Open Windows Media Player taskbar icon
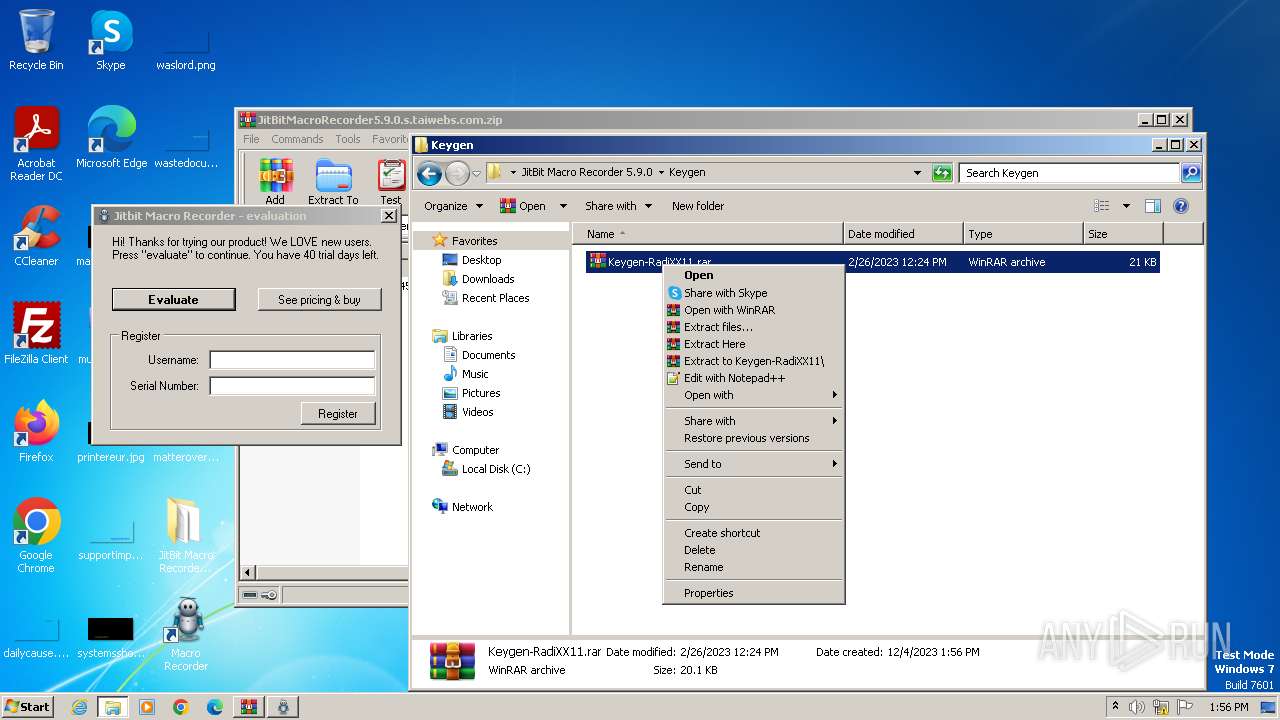 pyautogui.click(x=147, y=707)
